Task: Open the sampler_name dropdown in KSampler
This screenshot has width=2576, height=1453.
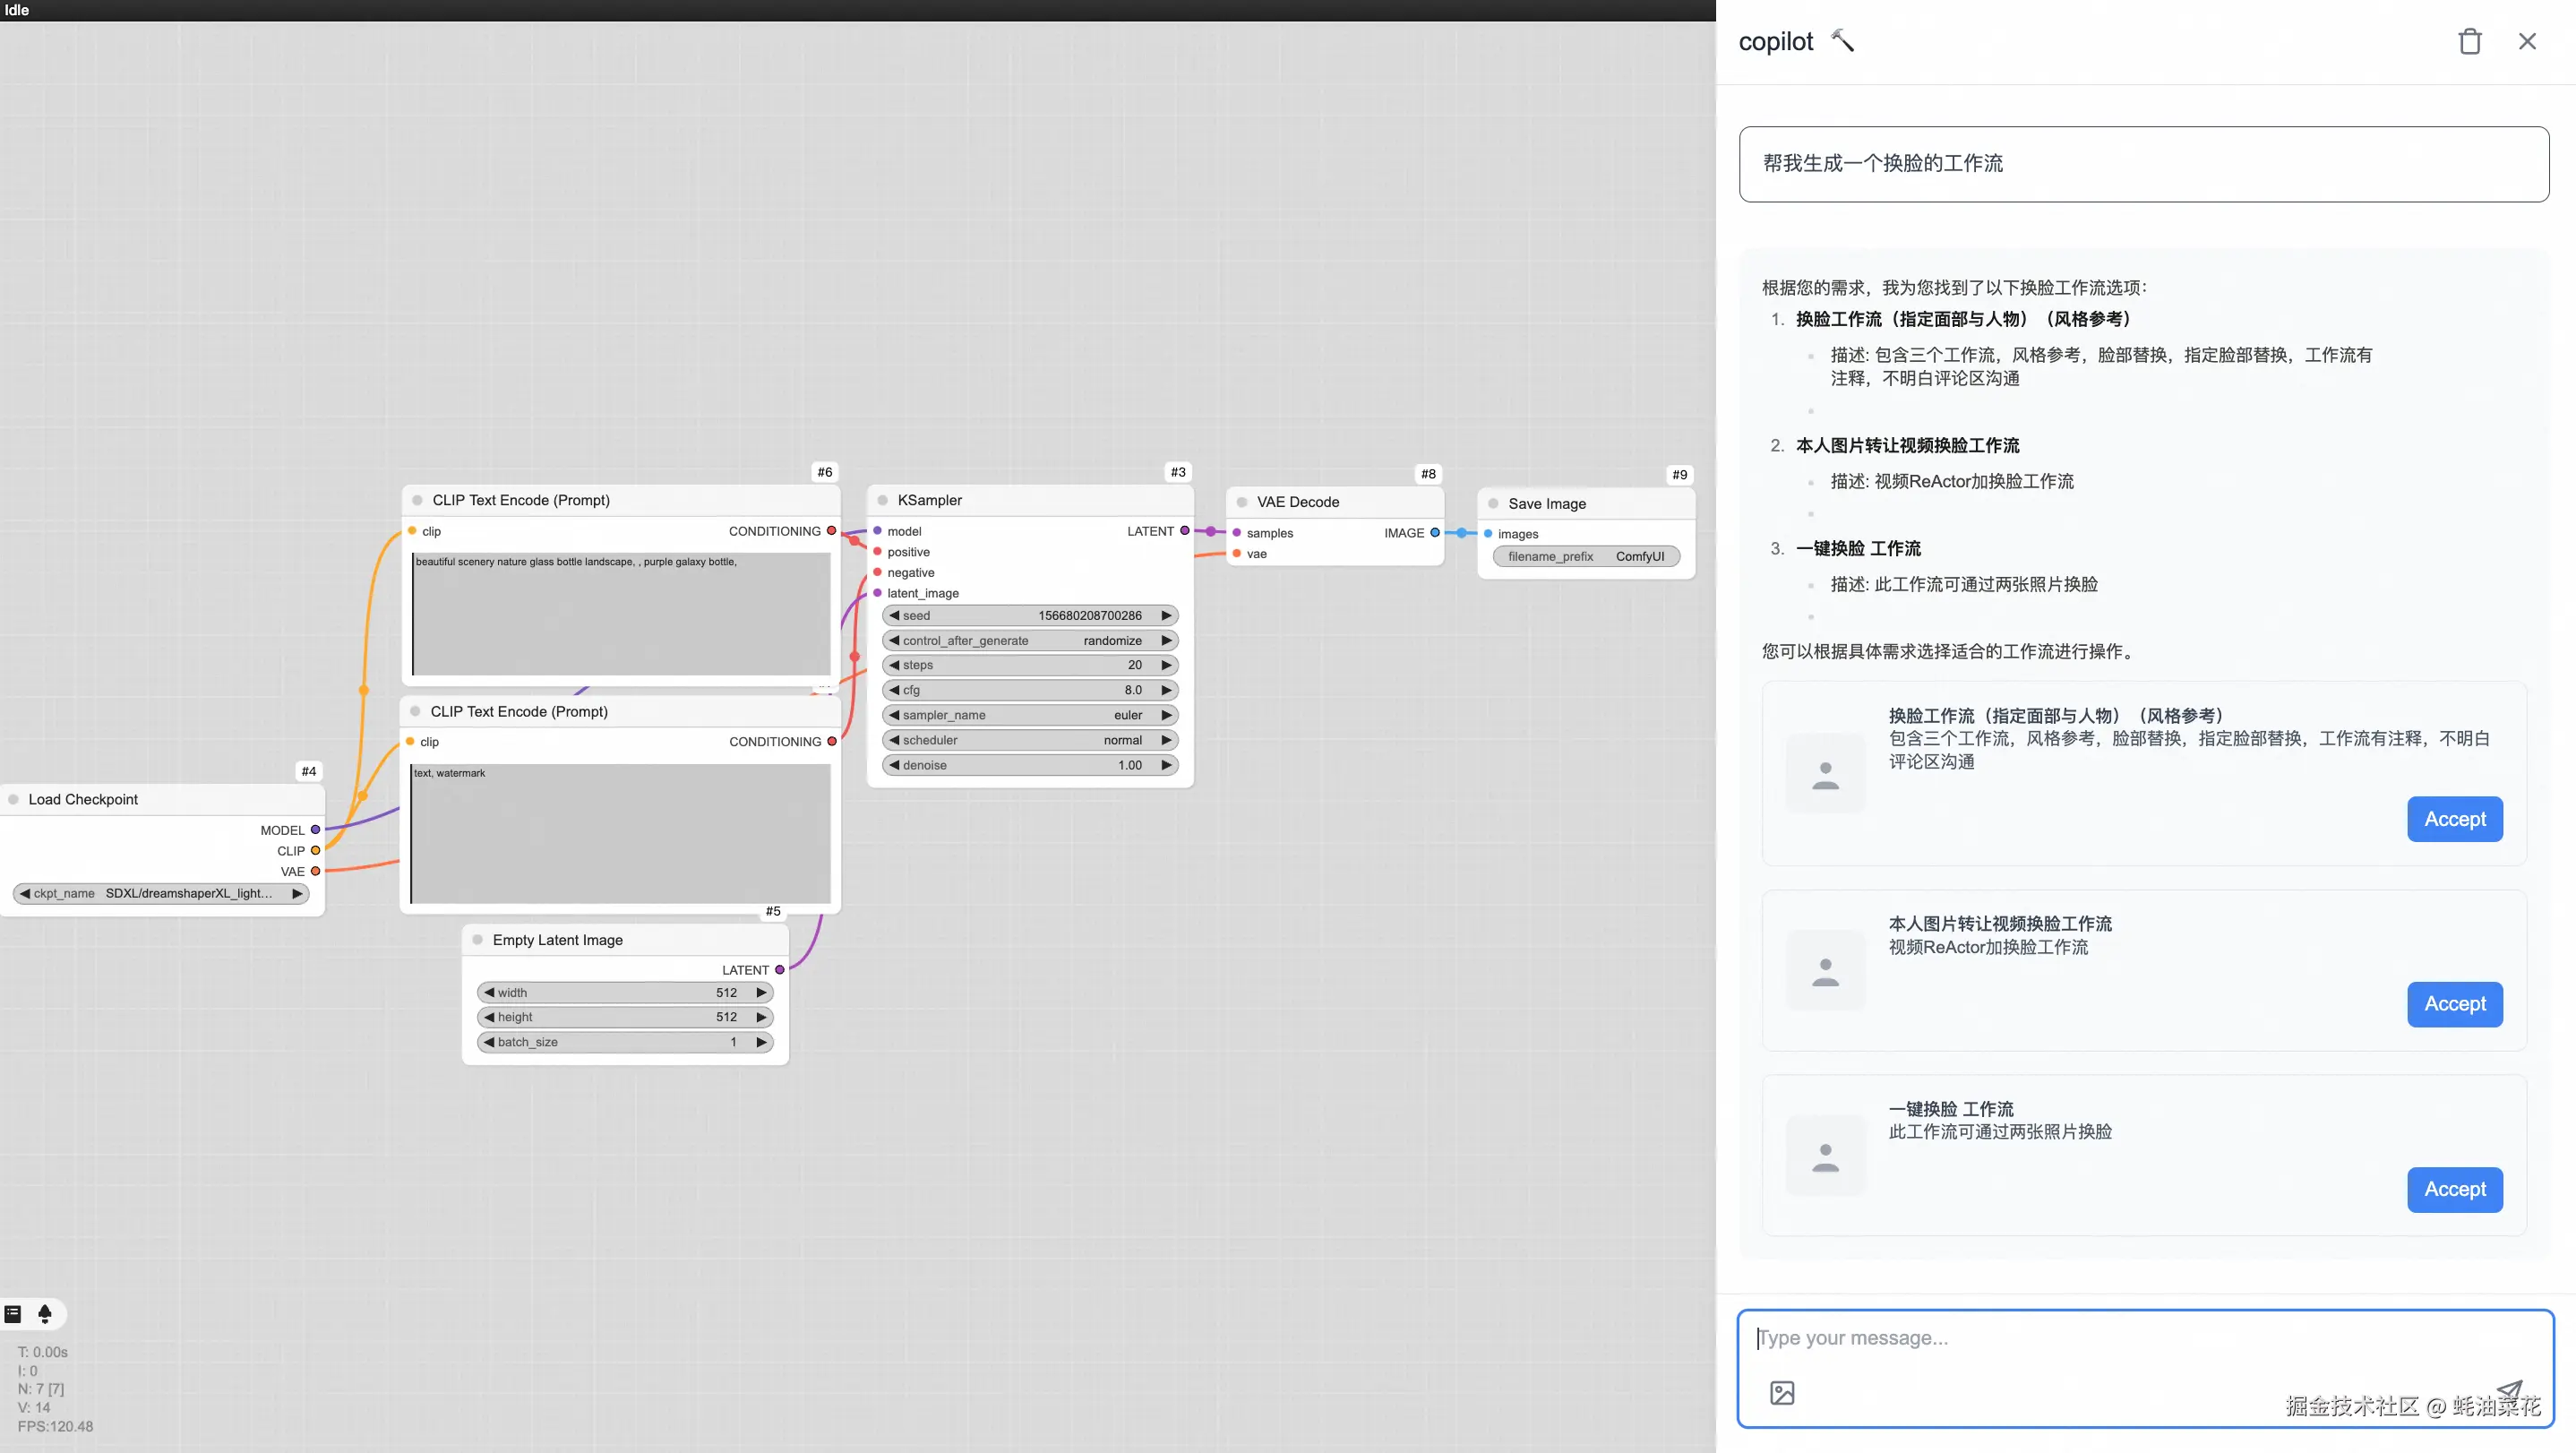Action: [1030, 714]
